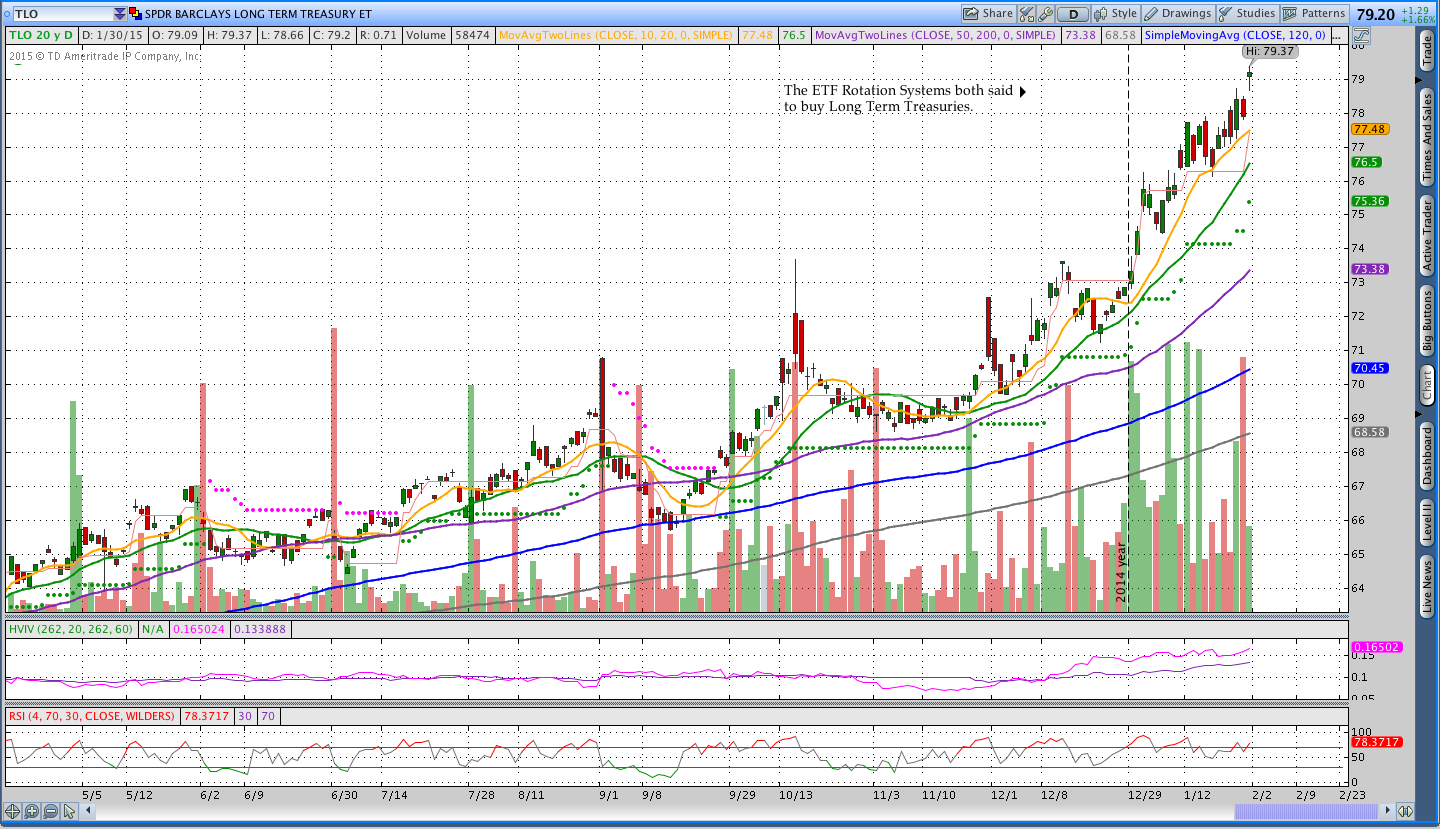Click the HVIV 0.16502 value bubble
1440x829 pixels.
pyautogui.click(x=1376, y=647)
